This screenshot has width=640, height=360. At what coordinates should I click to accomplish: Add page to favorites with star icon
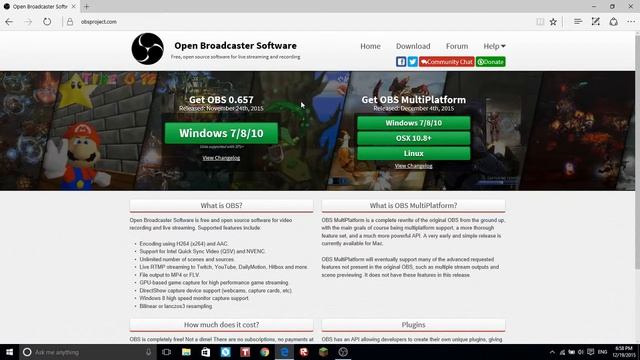[x=553, y=22]
